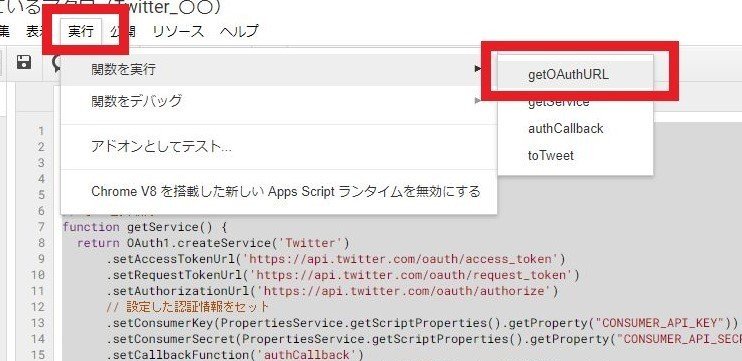
Task: Open the 実行 menu
Action: pos(81,31)
